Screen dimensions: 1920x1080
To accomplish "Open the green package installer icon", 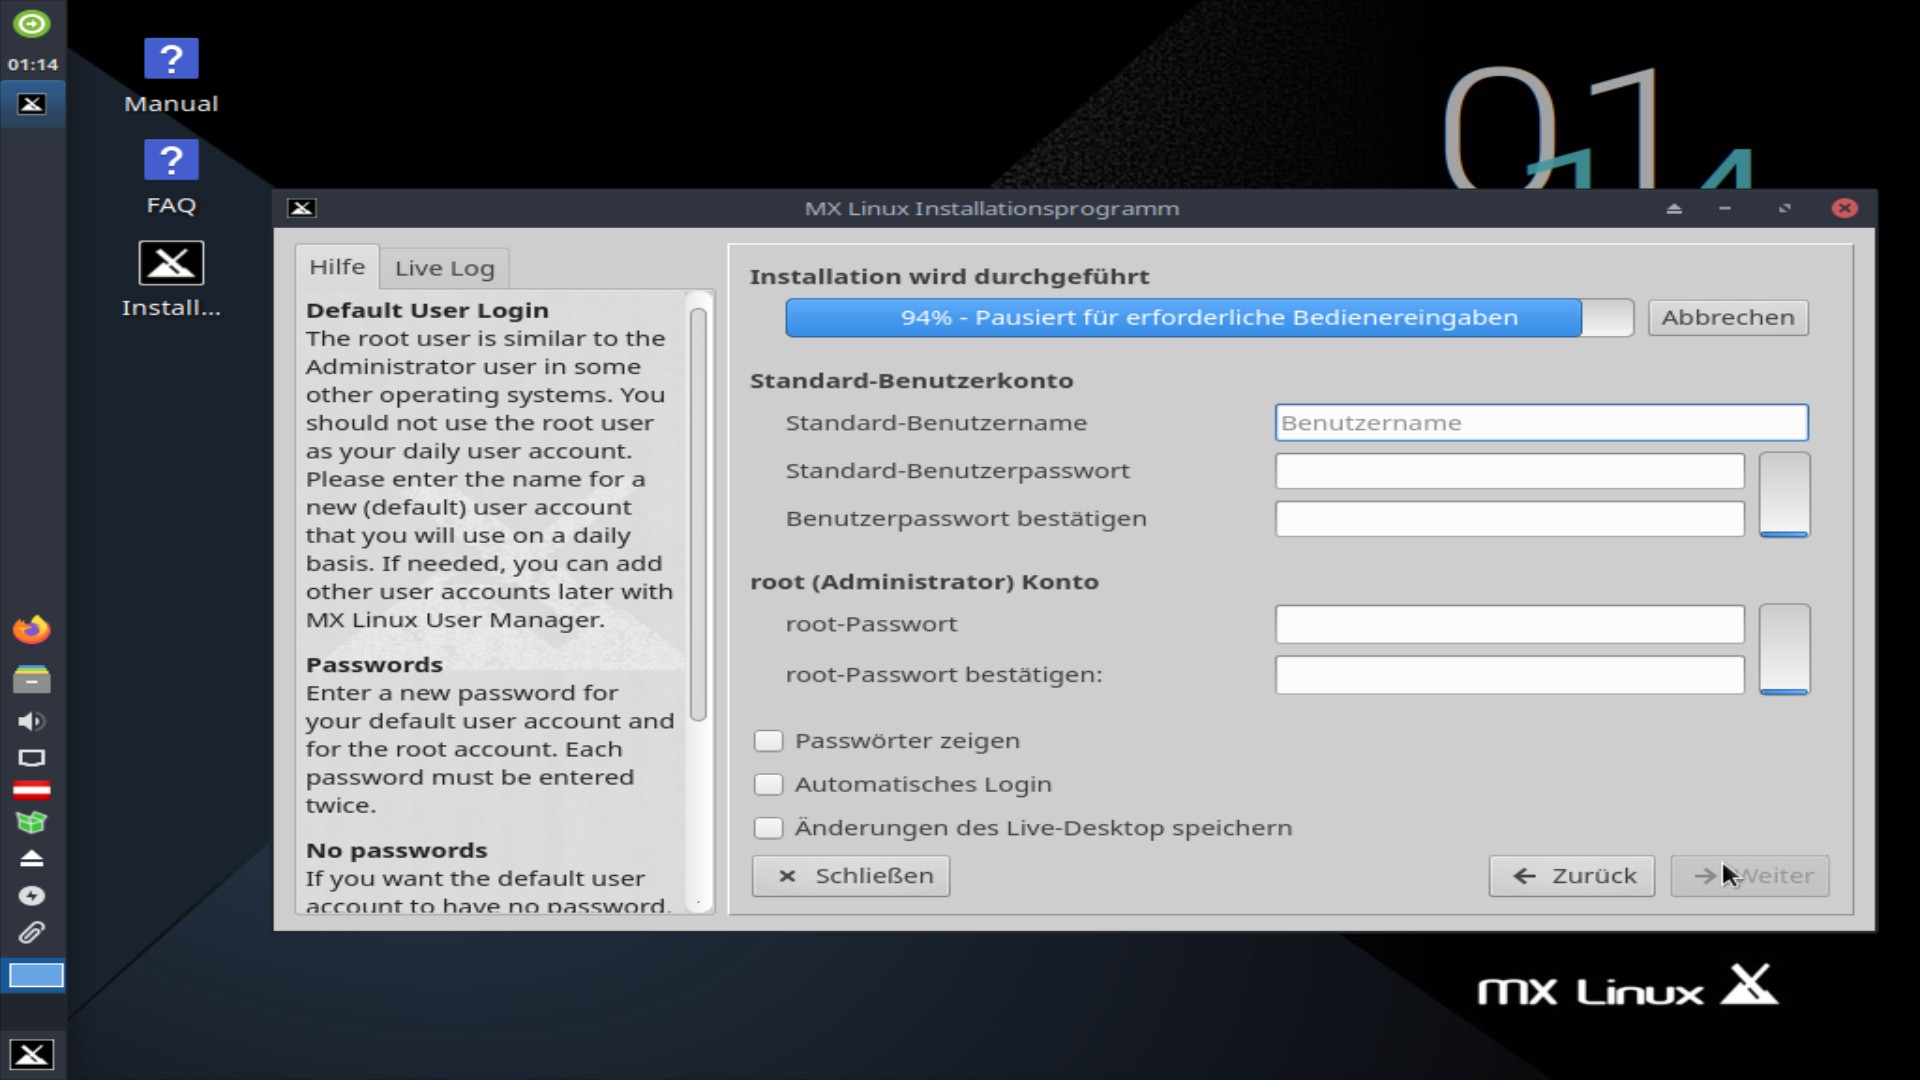I will 32,822.
